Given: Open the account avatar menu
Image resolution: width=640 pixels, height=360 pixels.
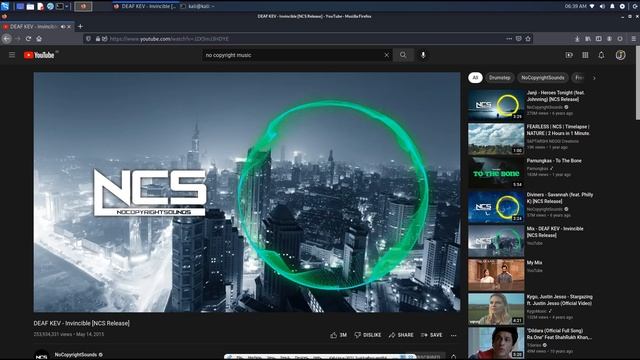Looking at the screenshot, I should point(620,55).
